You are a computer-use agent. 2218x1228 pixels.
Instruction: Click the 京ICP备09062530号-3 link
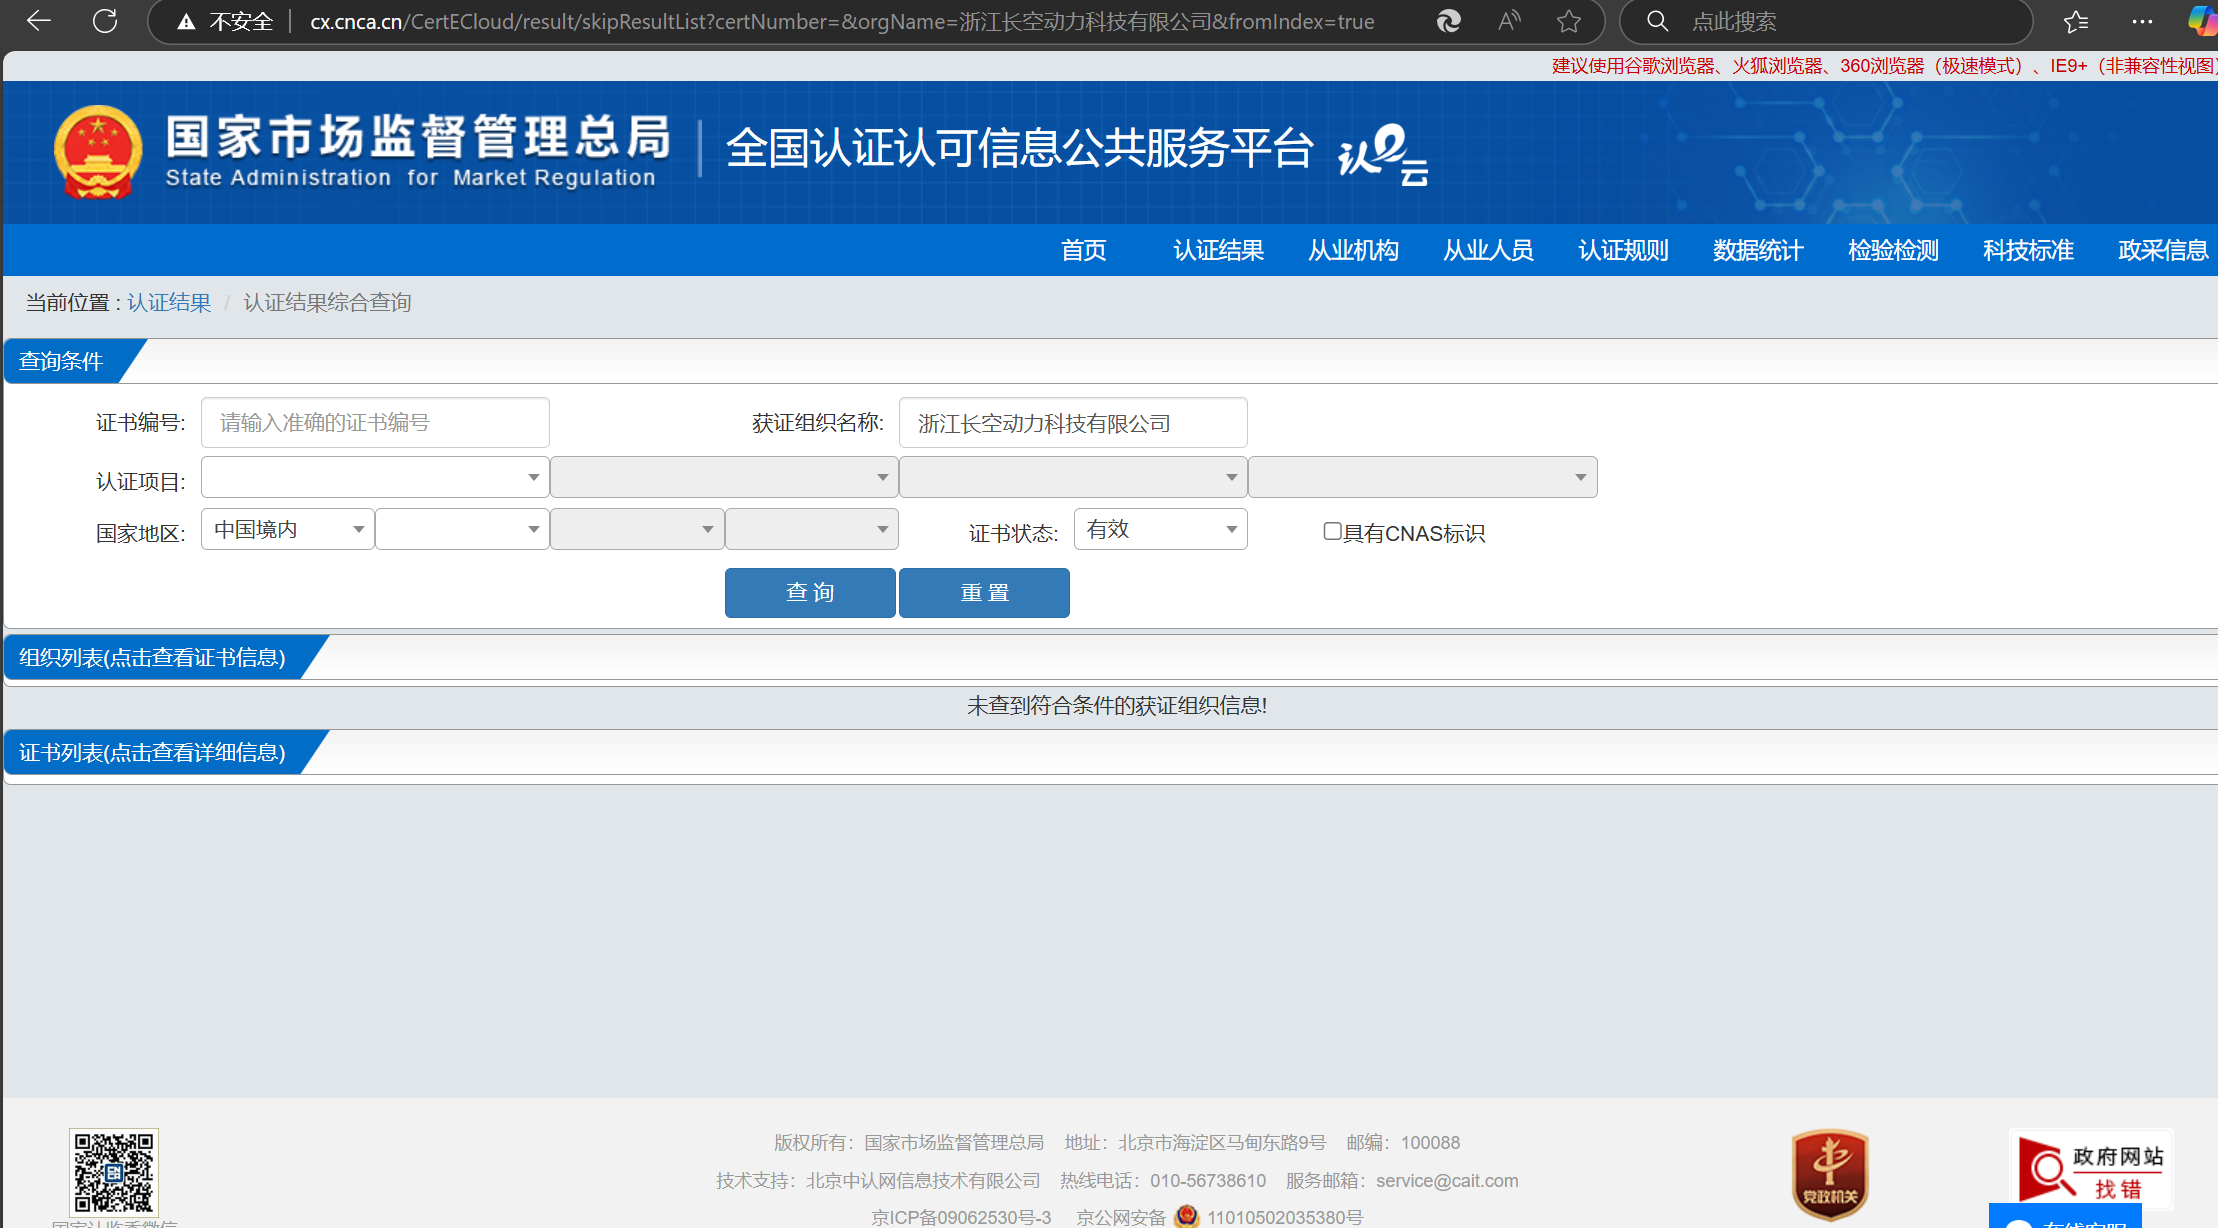click(961, 1217)
